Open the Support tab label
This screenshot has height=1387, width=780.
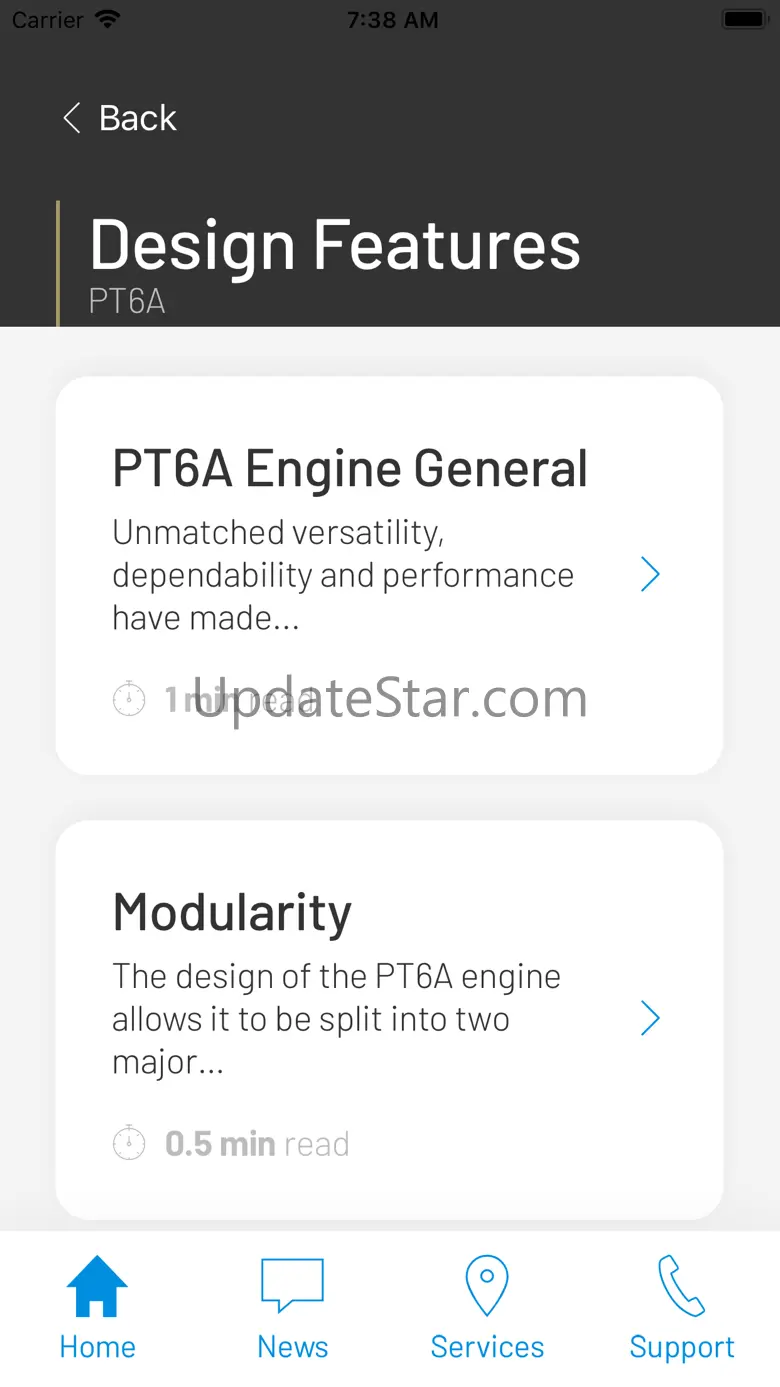[681, 1347]
